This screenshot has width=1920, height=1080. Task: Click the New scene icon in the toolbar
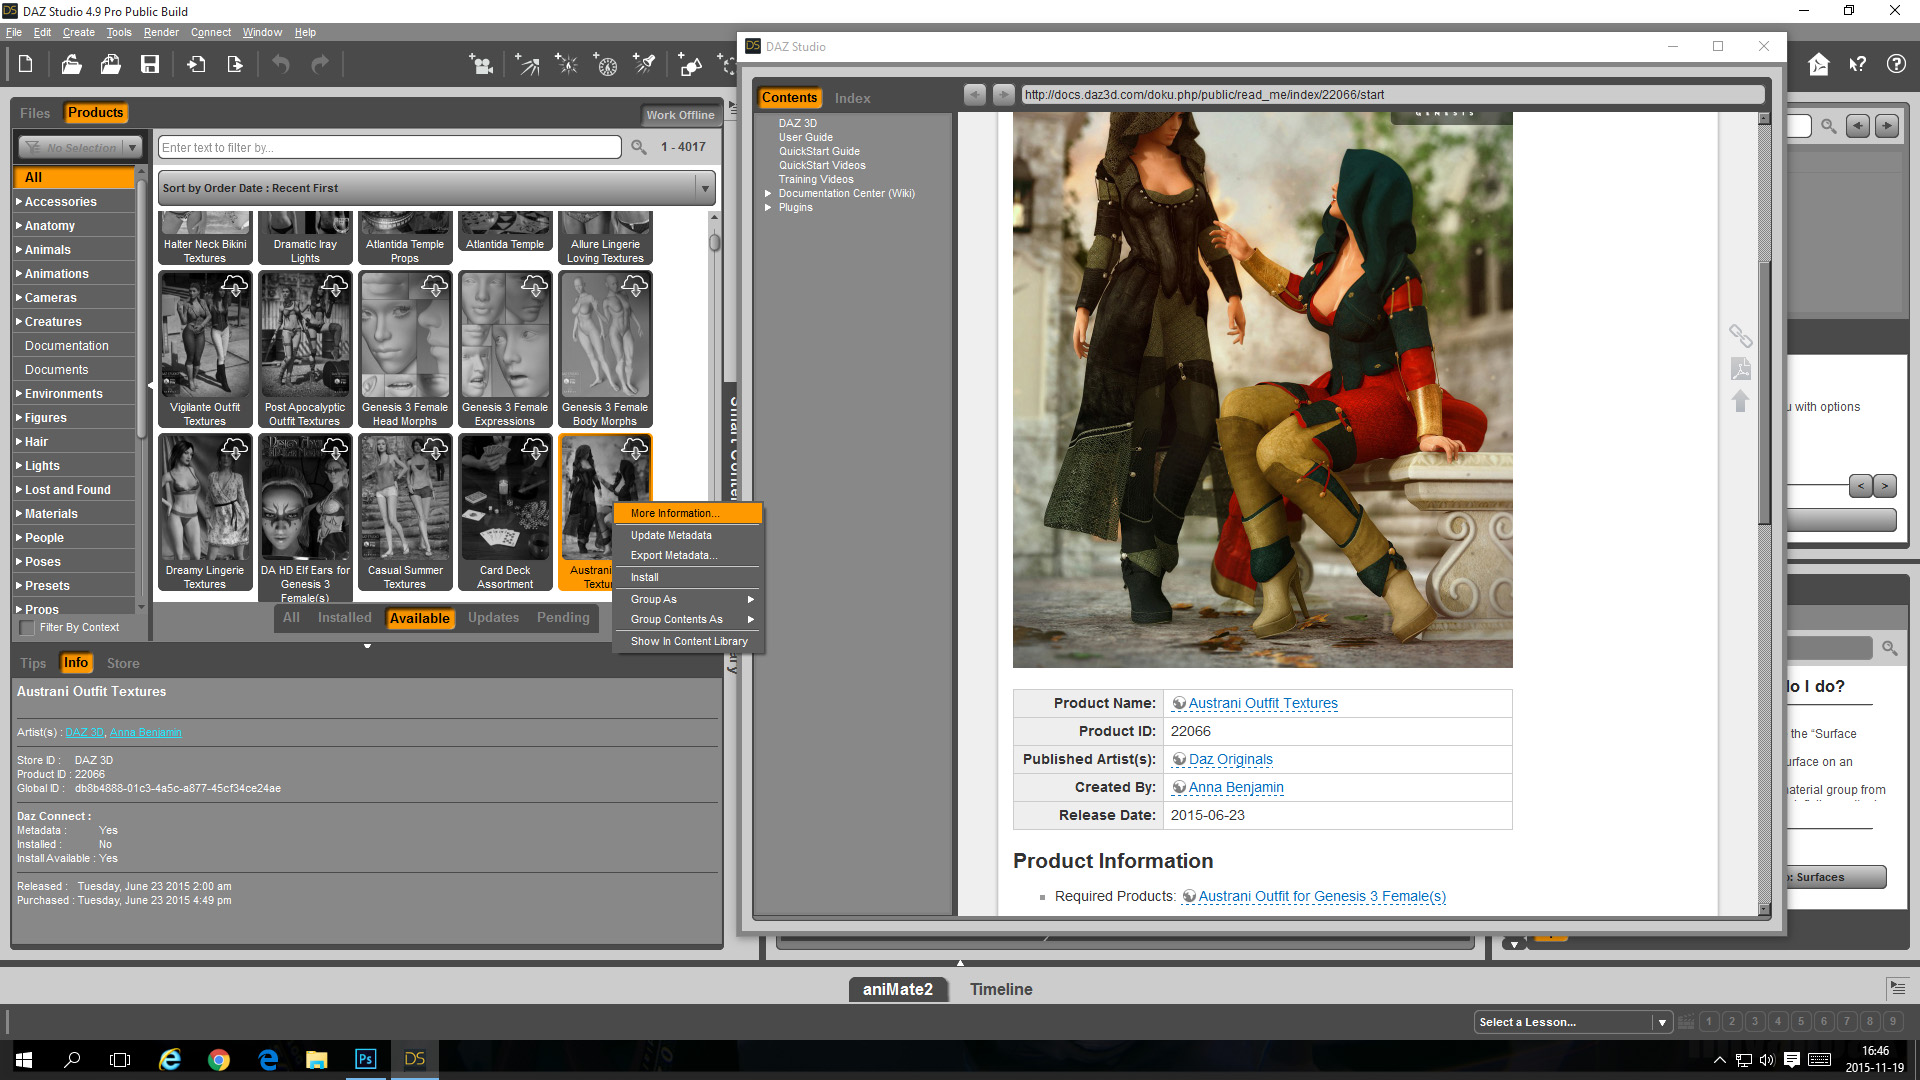point(26,65)
